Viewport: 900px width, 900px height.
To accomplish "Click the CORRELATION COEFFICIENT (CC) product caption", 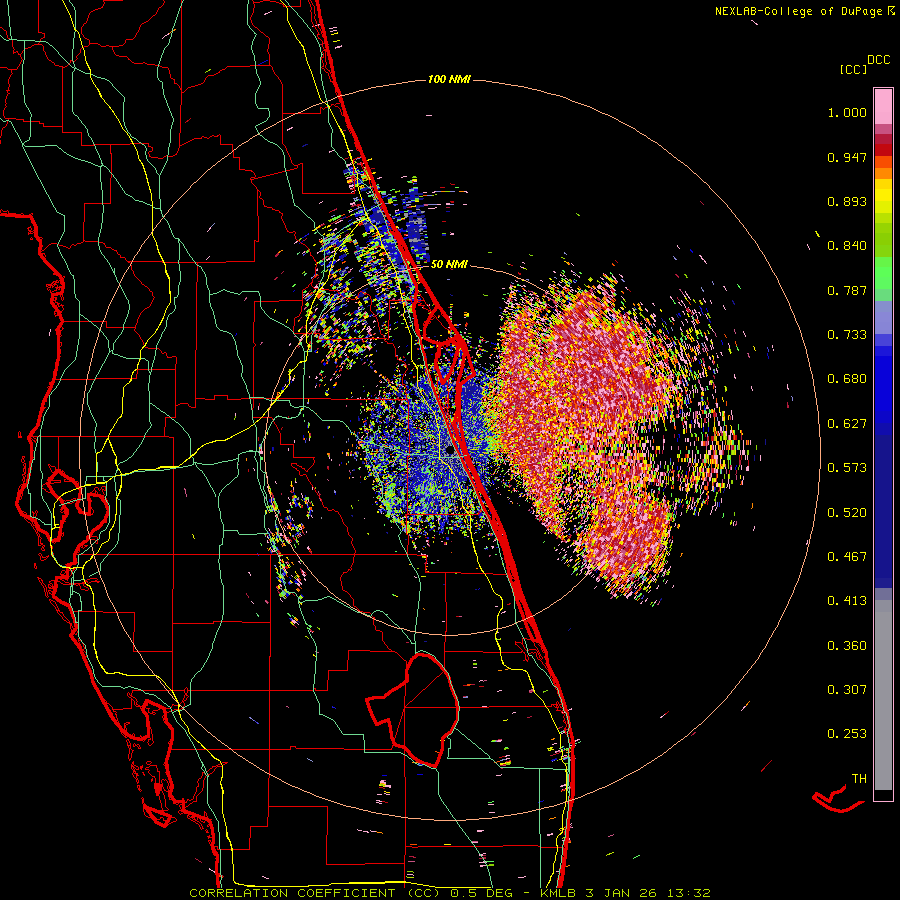I will pos(316,893).
